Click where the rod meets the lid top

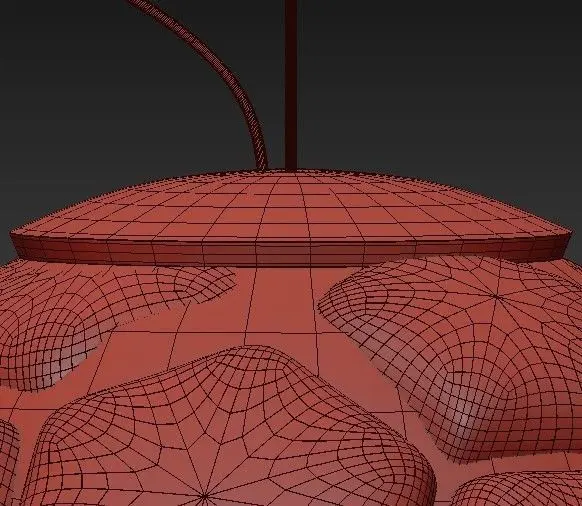pyautogui.click(x=291, y=170)
